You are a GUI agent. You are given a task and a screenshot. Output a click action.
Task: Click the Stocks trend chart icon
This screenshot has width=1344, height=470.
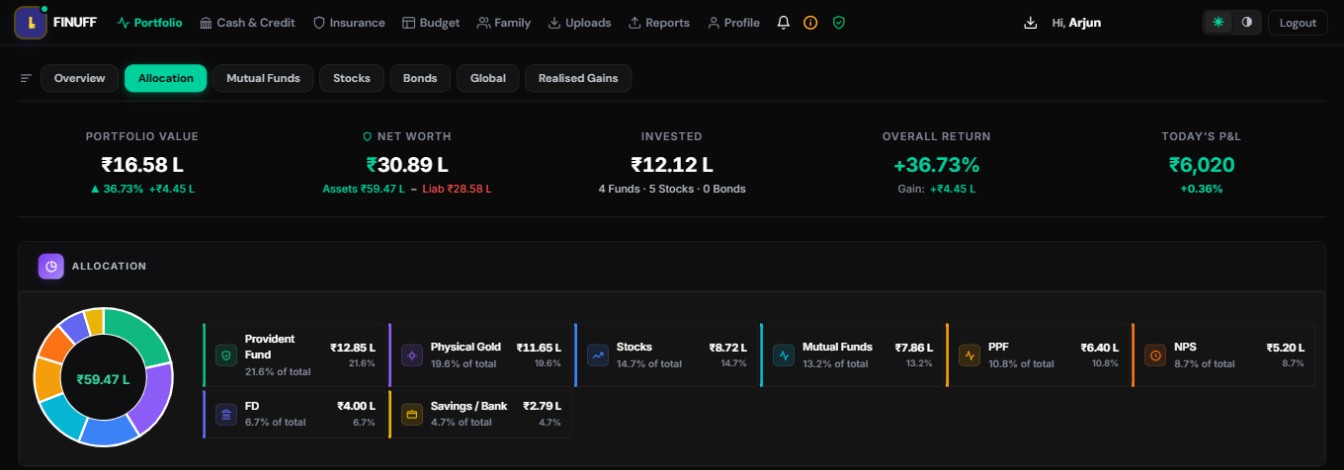pyautogui.click(x=598, y=355)
